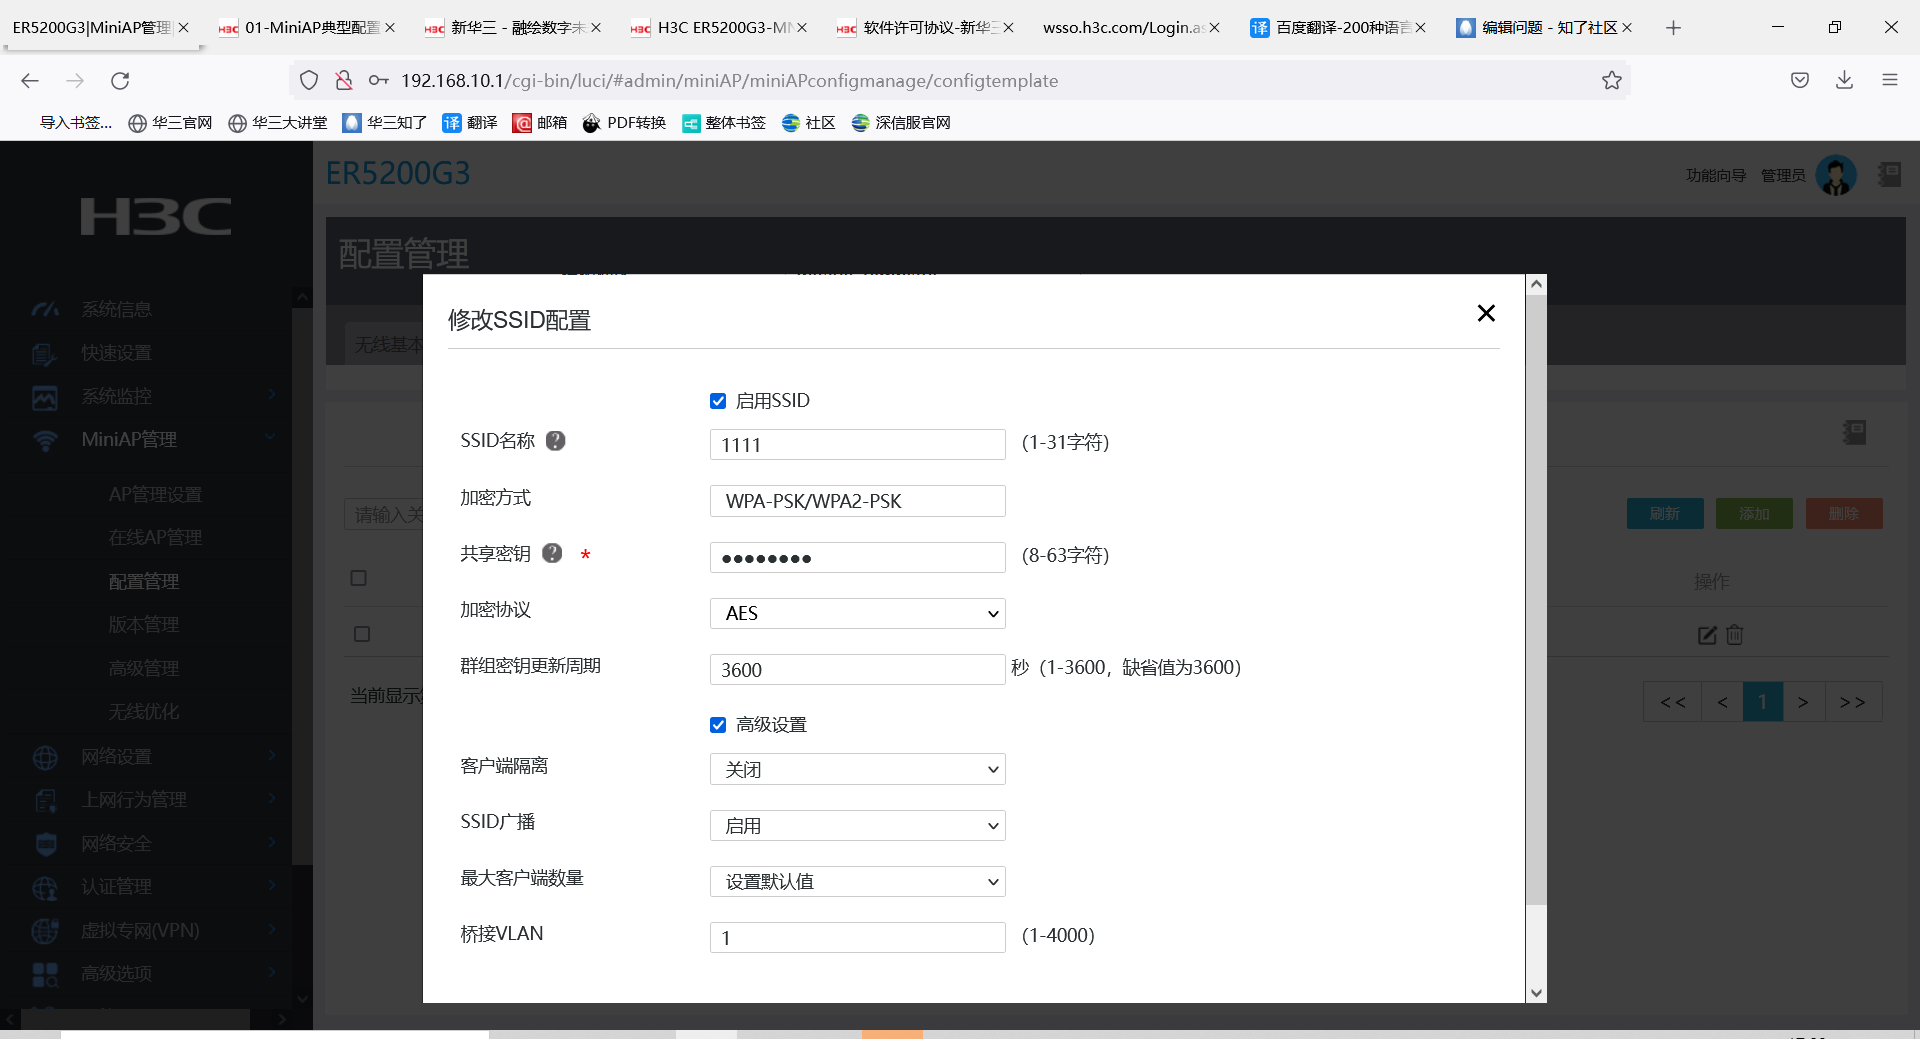Go to last page with >> button
The width and height of the screenshot is (1920, 1039).
(x=1853, y=702)
